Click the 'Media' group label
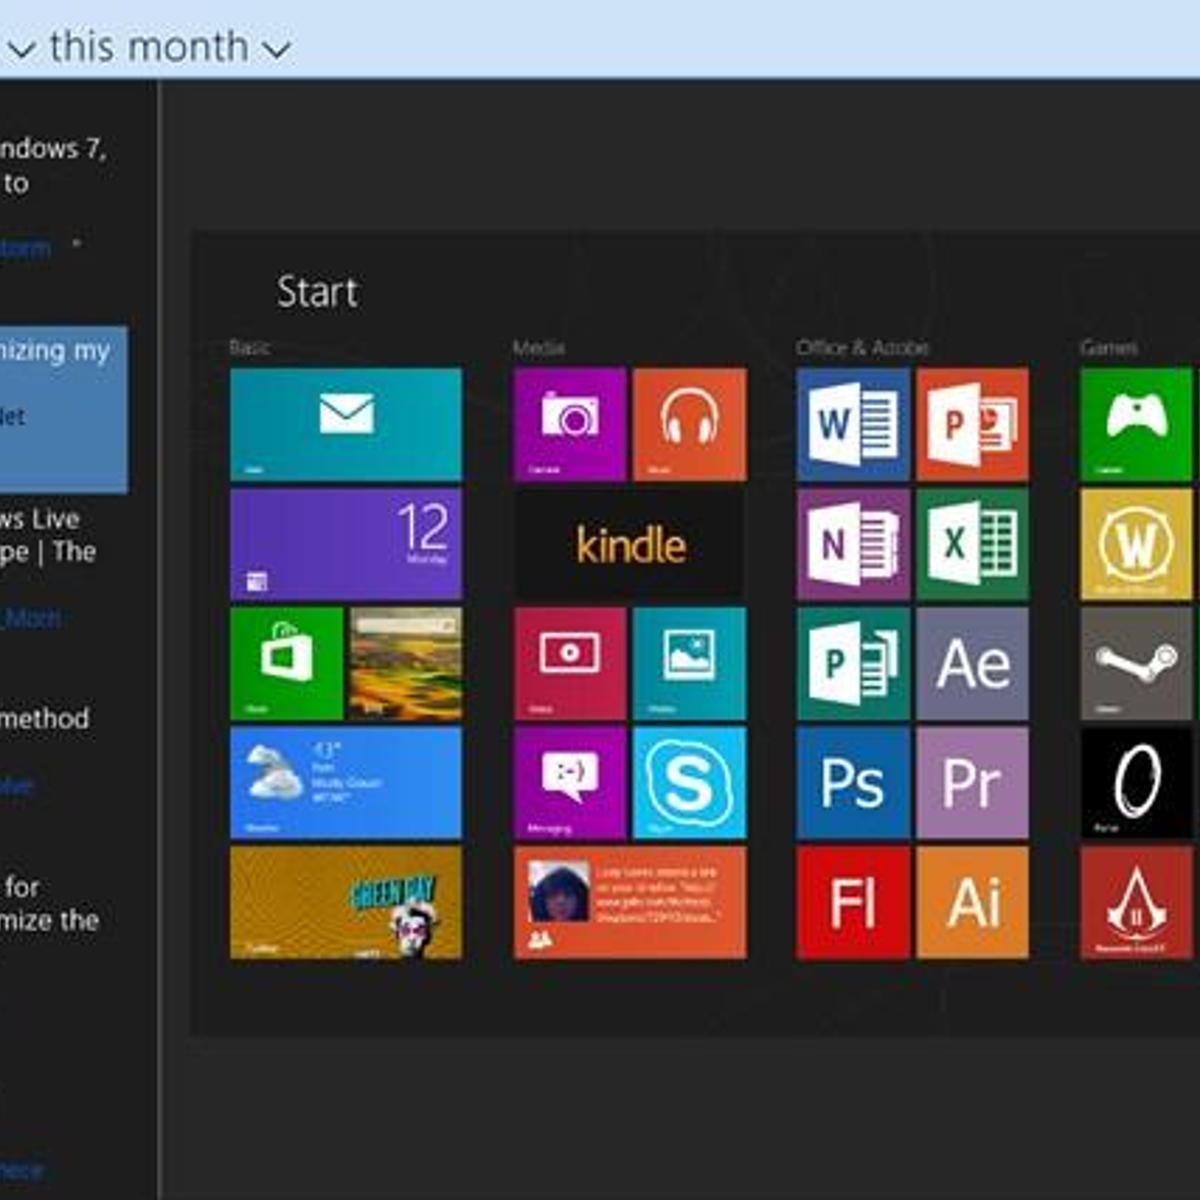The width and height of the screenshot is (1200, 1200). click(539, 347)
